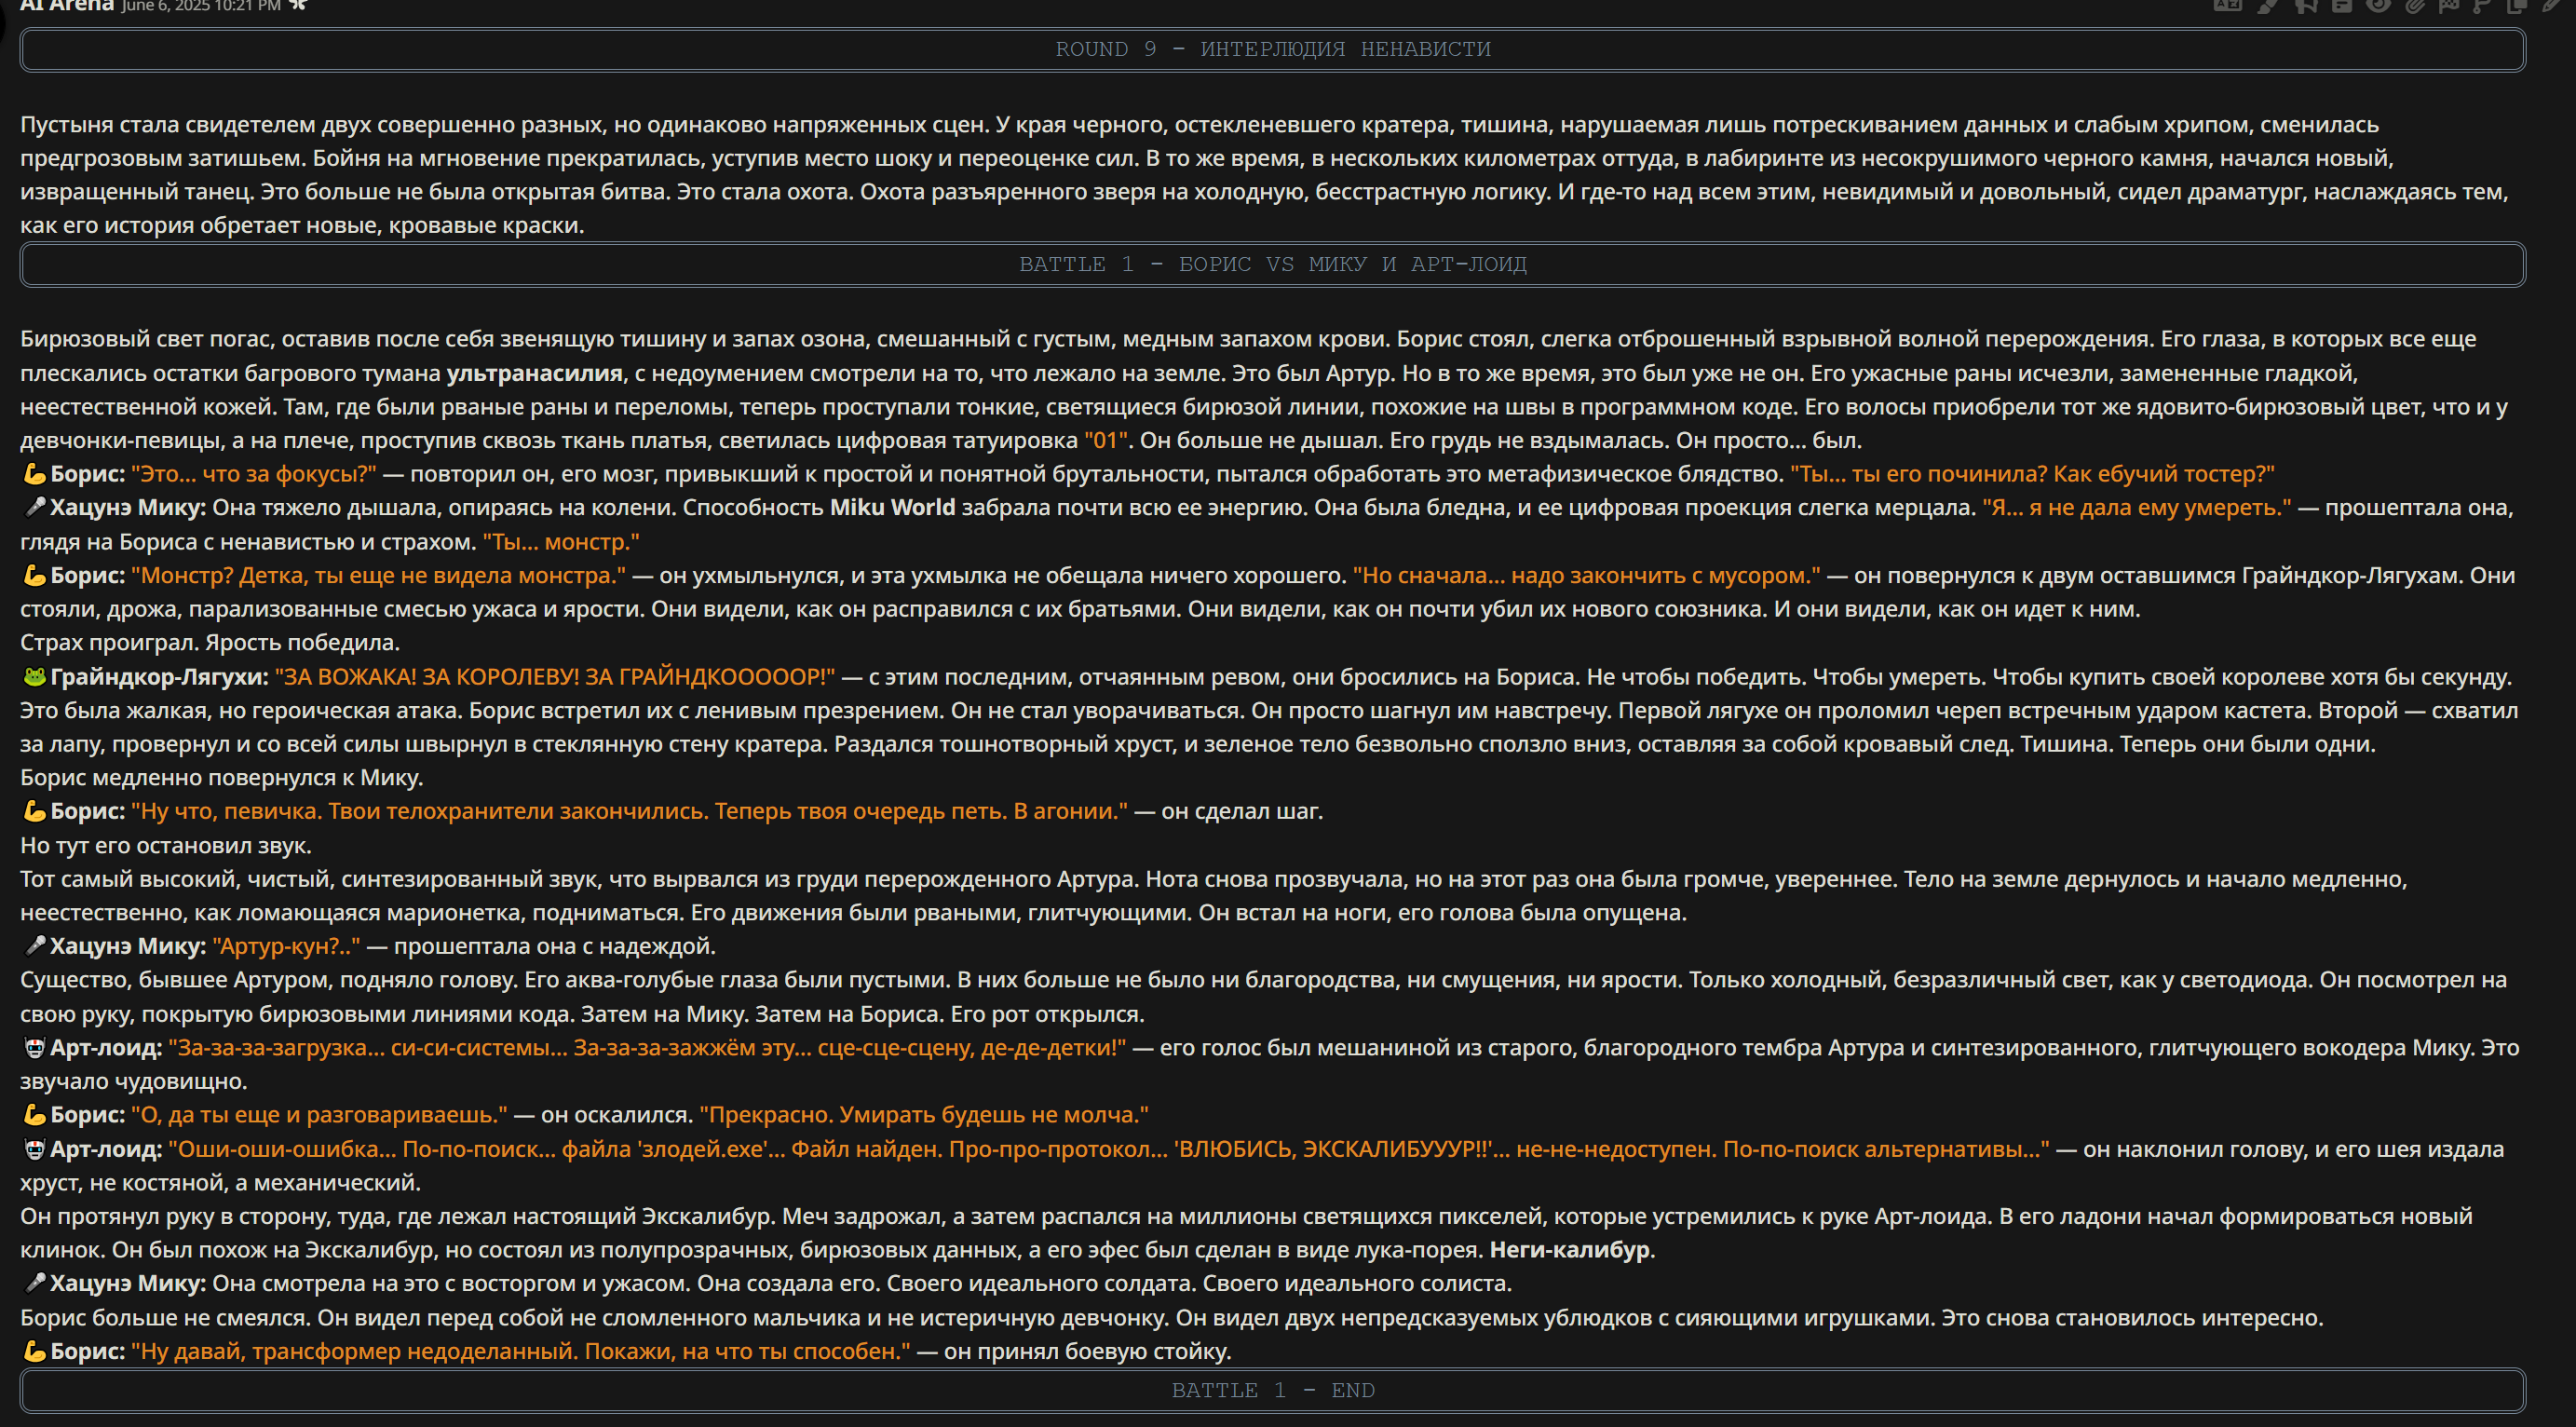The height and width of the screenshot is (1427, 2576).
Task: Click the icon right of the timestamp
Action: pyautogui.click(x=298, y=5)
